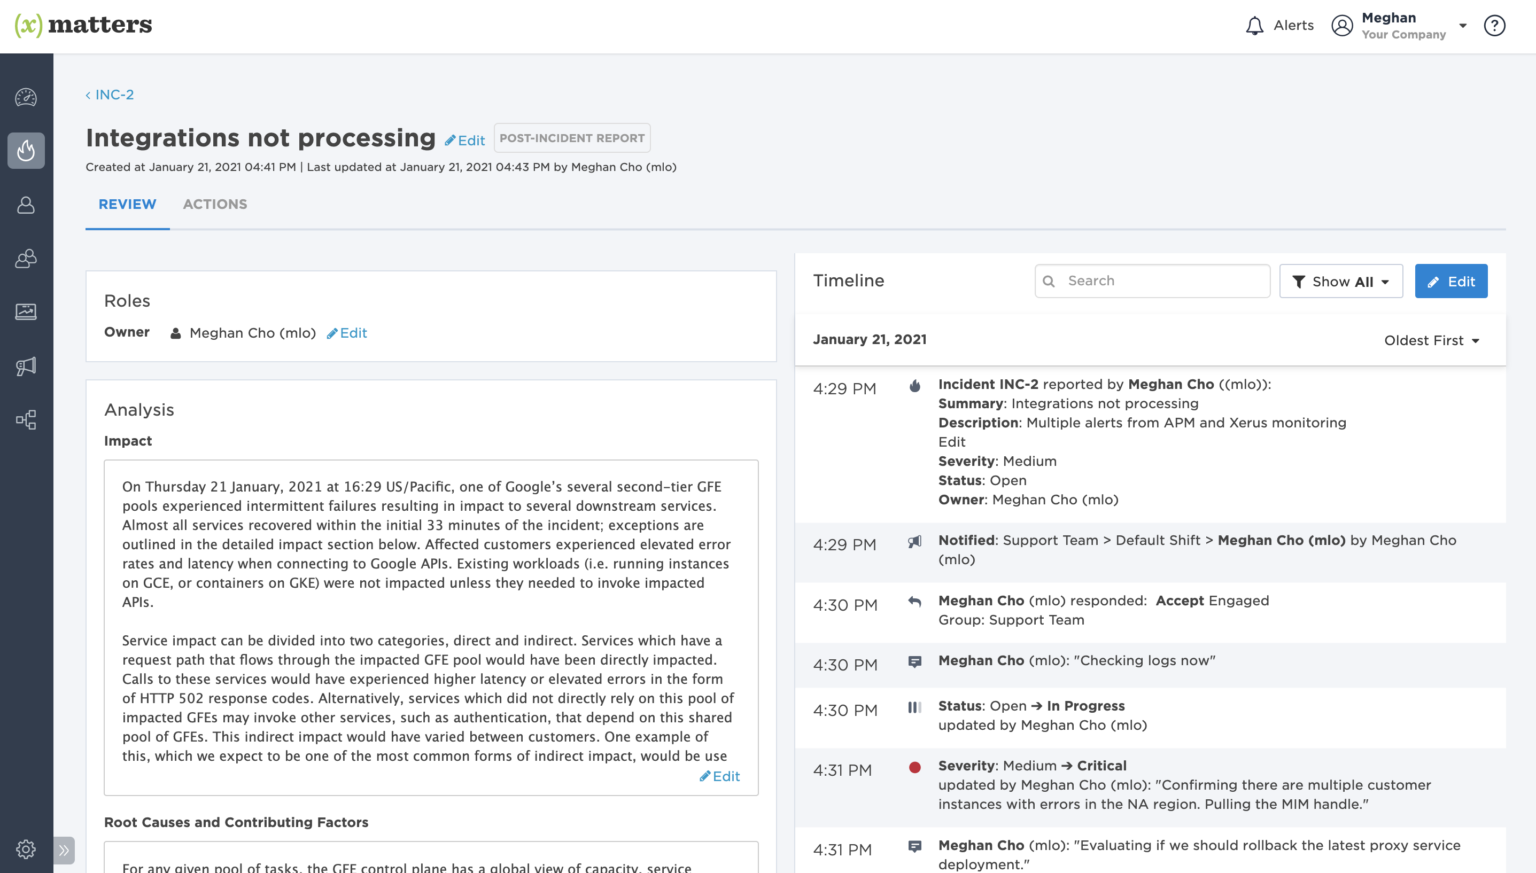Edit the Owner role

click(x=347, y=334)
